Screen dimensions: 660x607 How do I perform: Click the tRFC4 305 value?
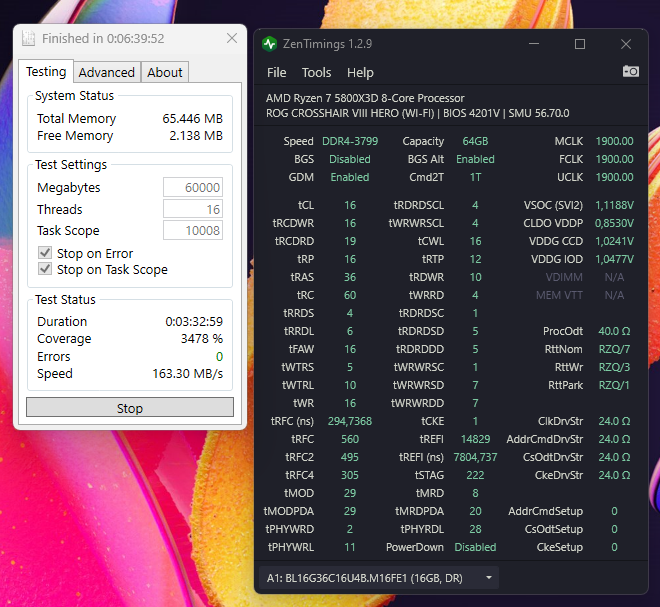(x=350, y=475)
